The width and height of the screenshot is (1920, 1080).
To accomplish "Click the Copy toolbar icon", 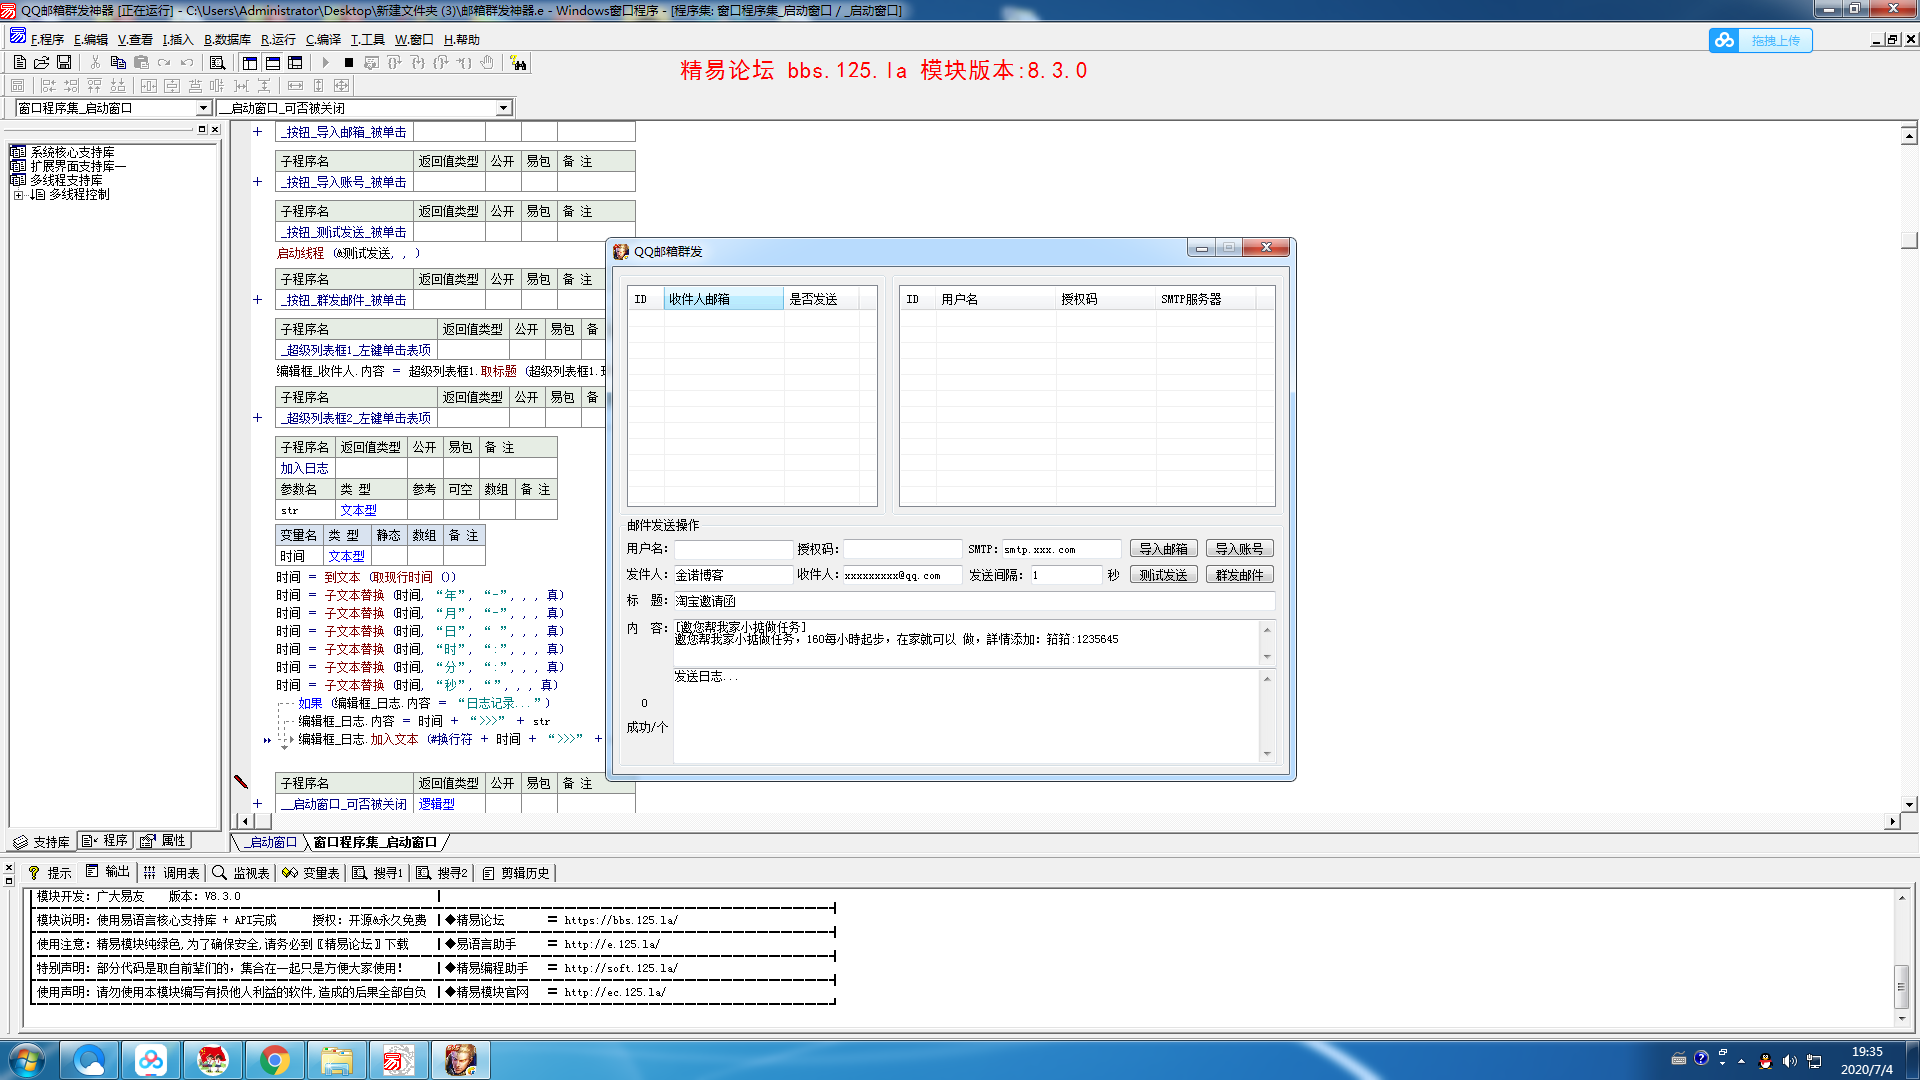I will 118,62.
